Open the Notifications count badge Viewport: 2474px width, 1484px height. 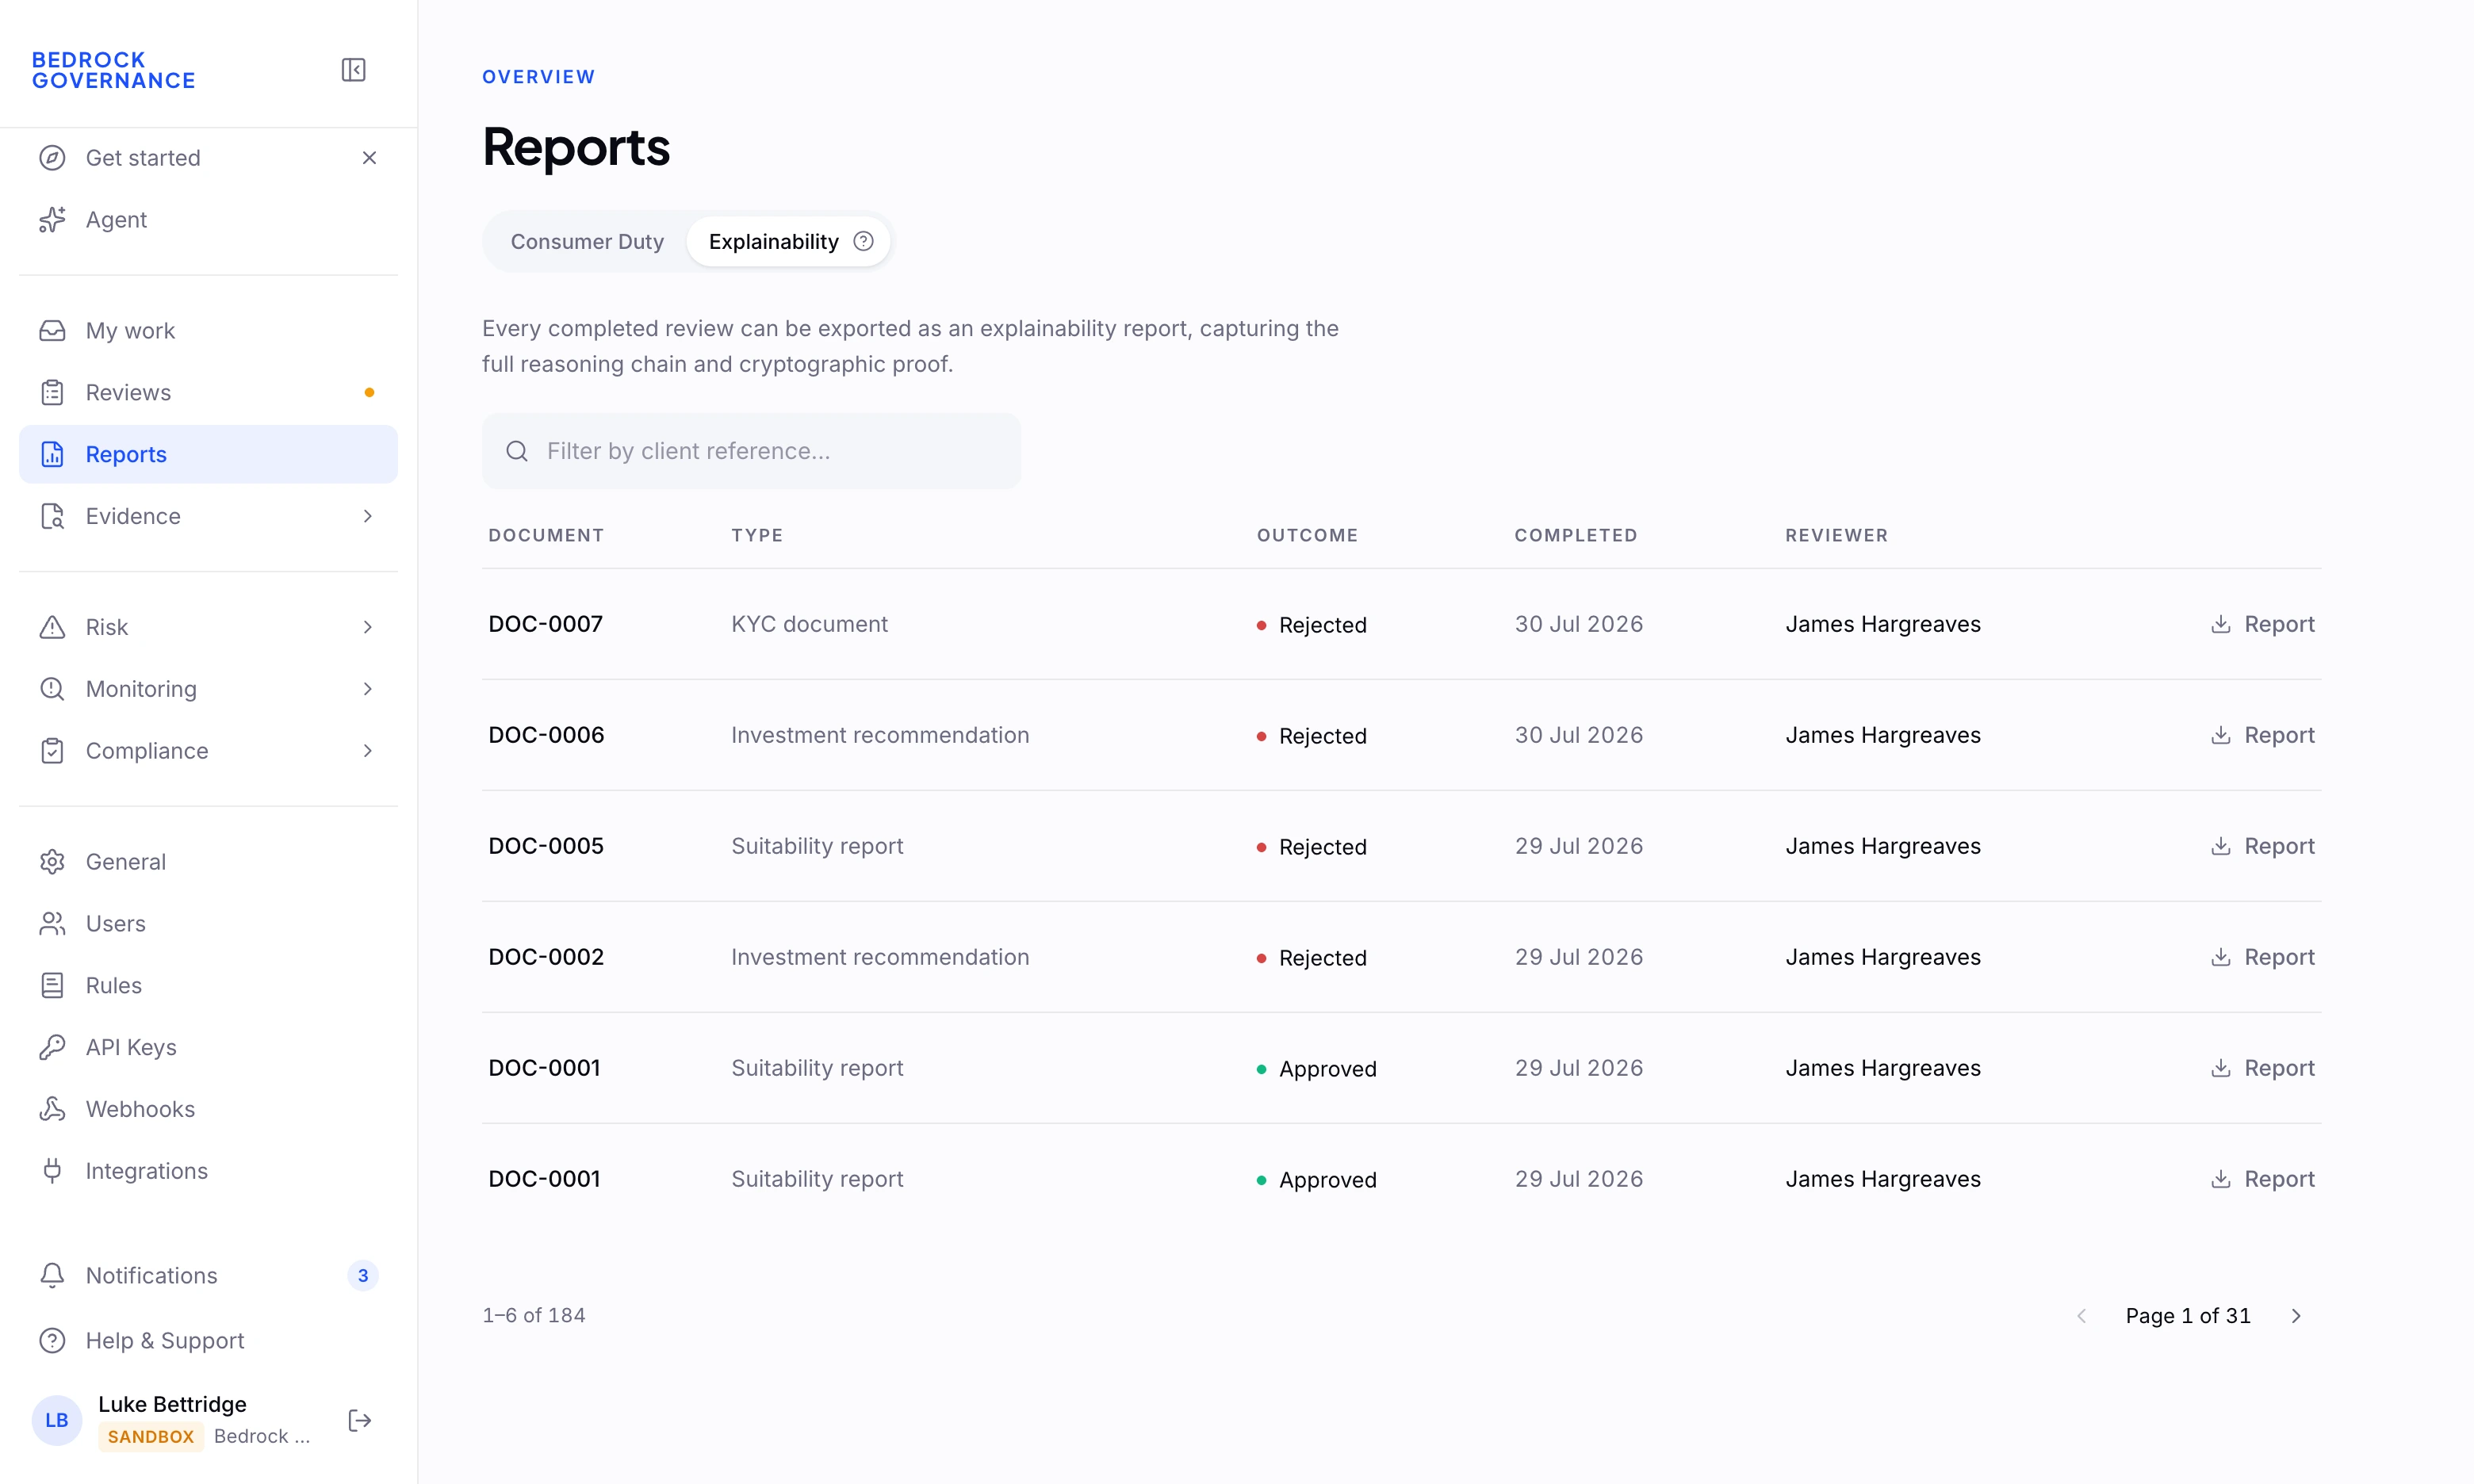[363, 1277]
